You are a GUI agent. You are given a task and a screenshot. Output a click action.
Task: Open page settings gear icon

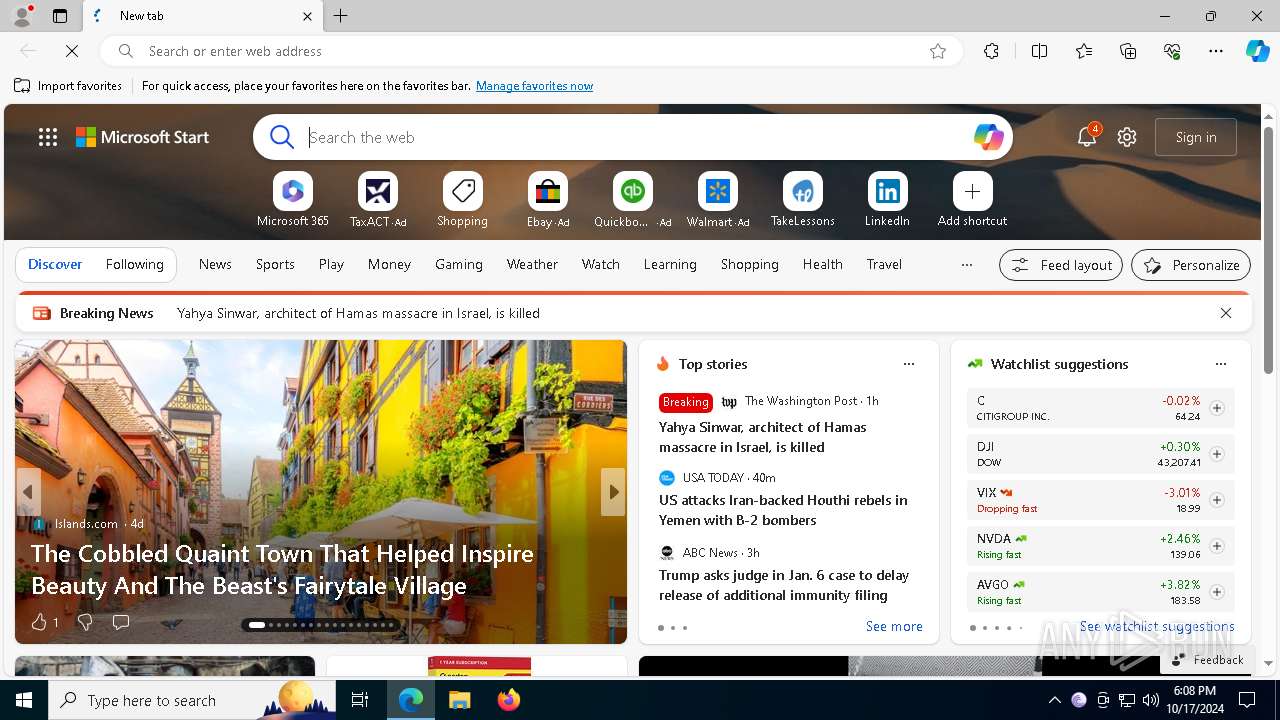[1127, 137]
